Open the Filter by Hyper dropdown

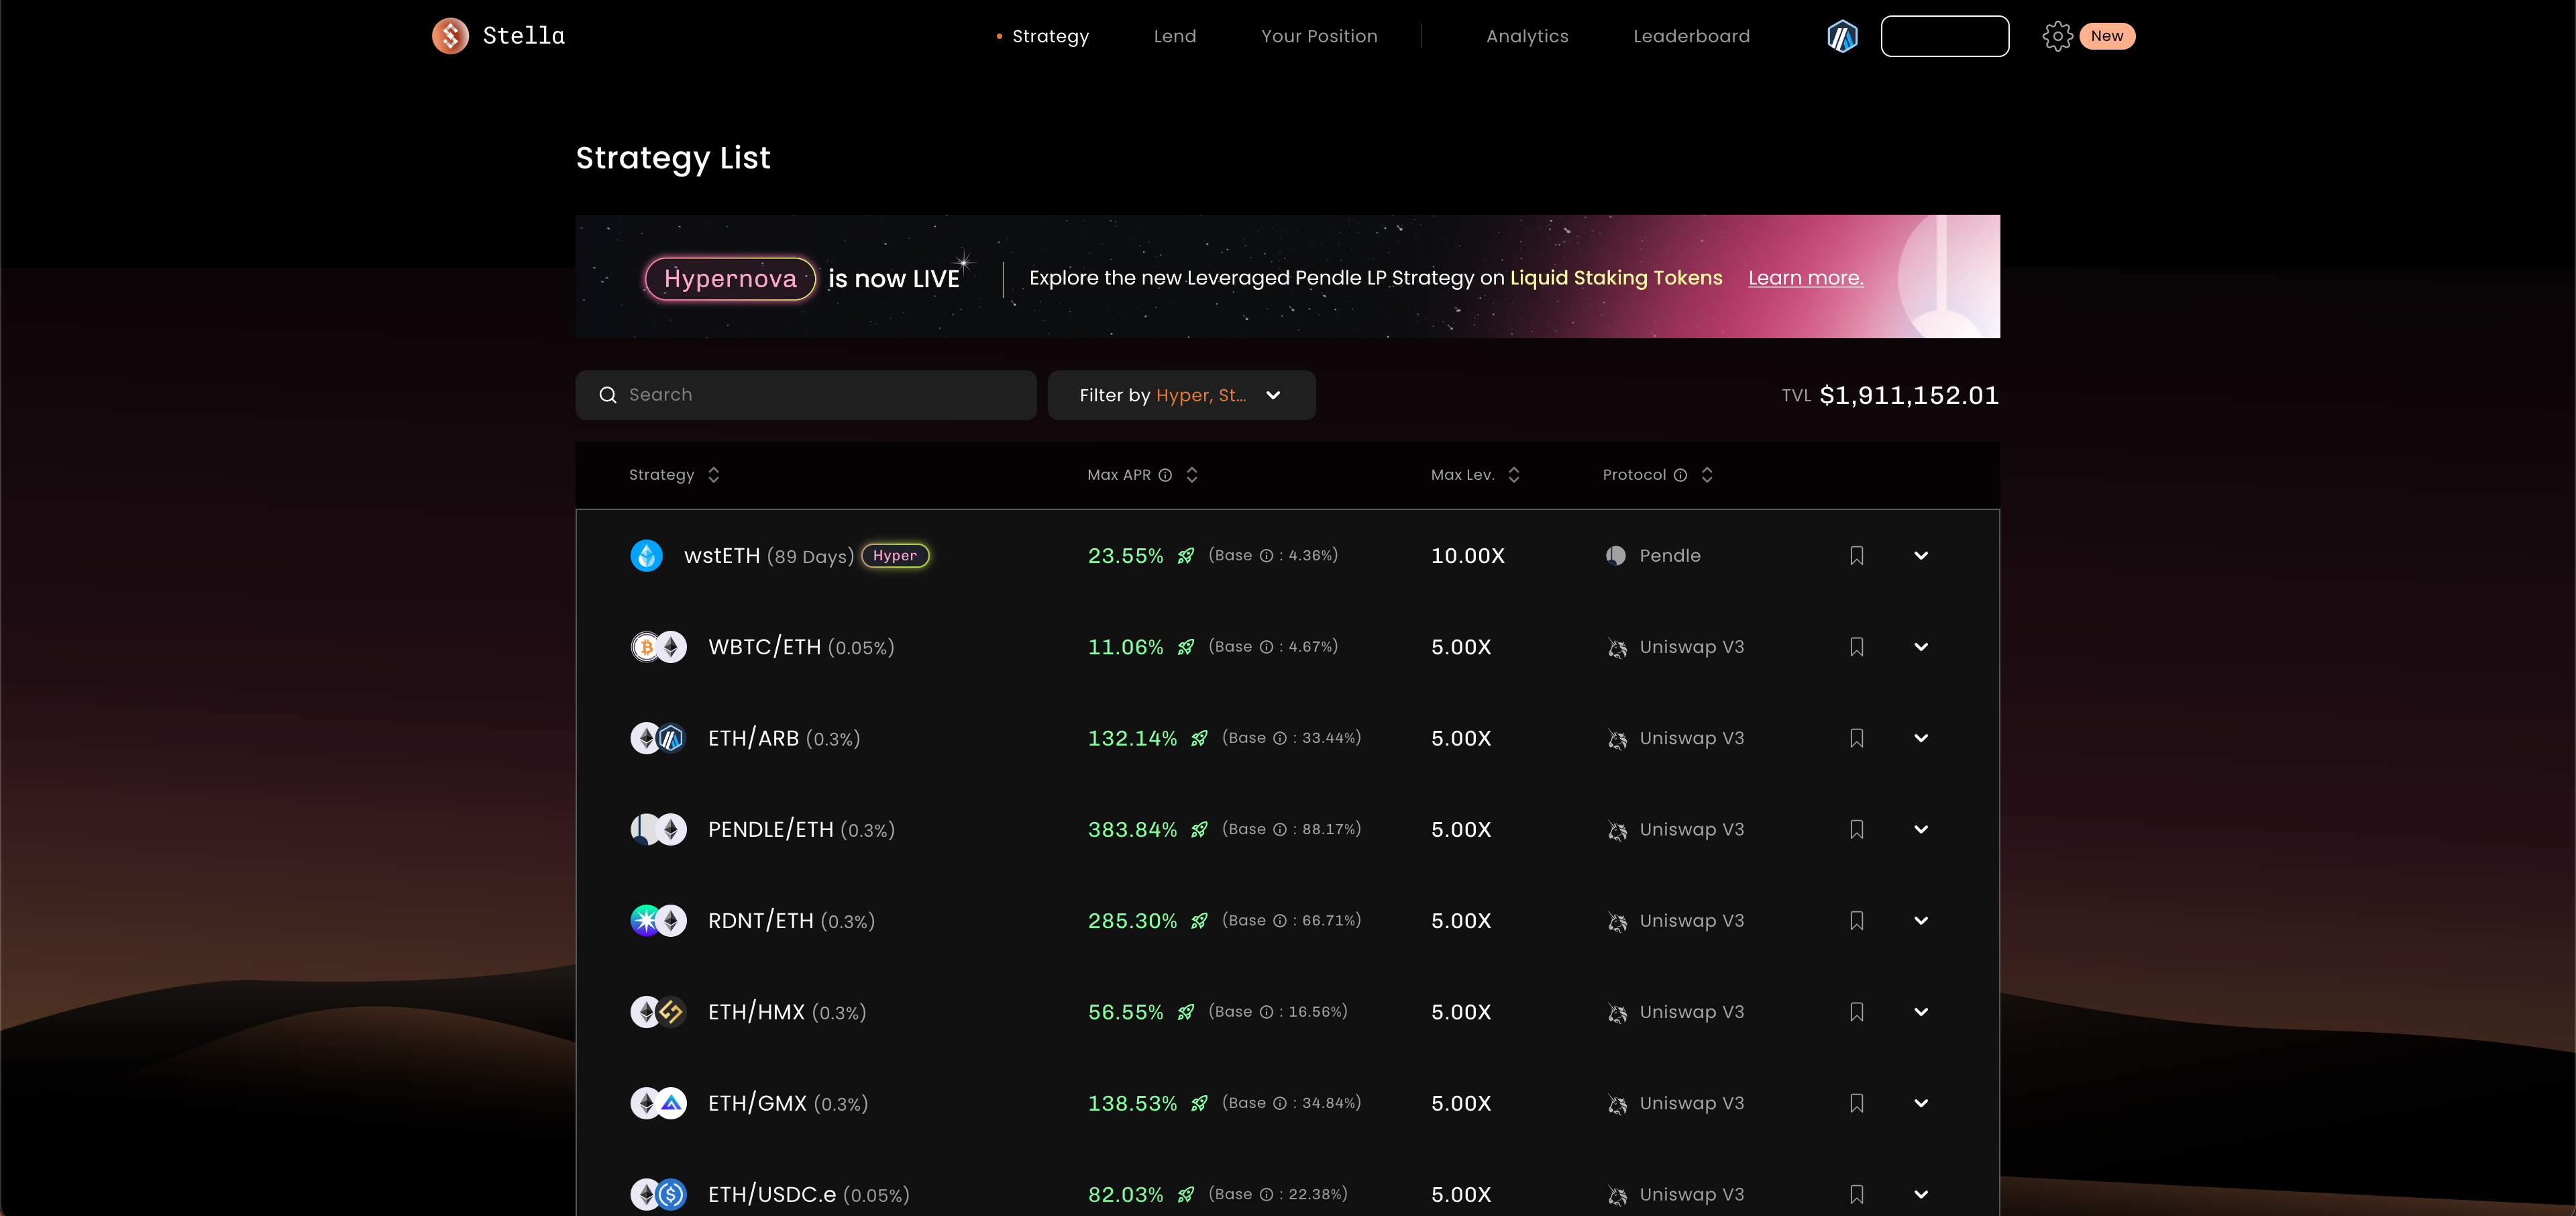(x=1181, y=395)
